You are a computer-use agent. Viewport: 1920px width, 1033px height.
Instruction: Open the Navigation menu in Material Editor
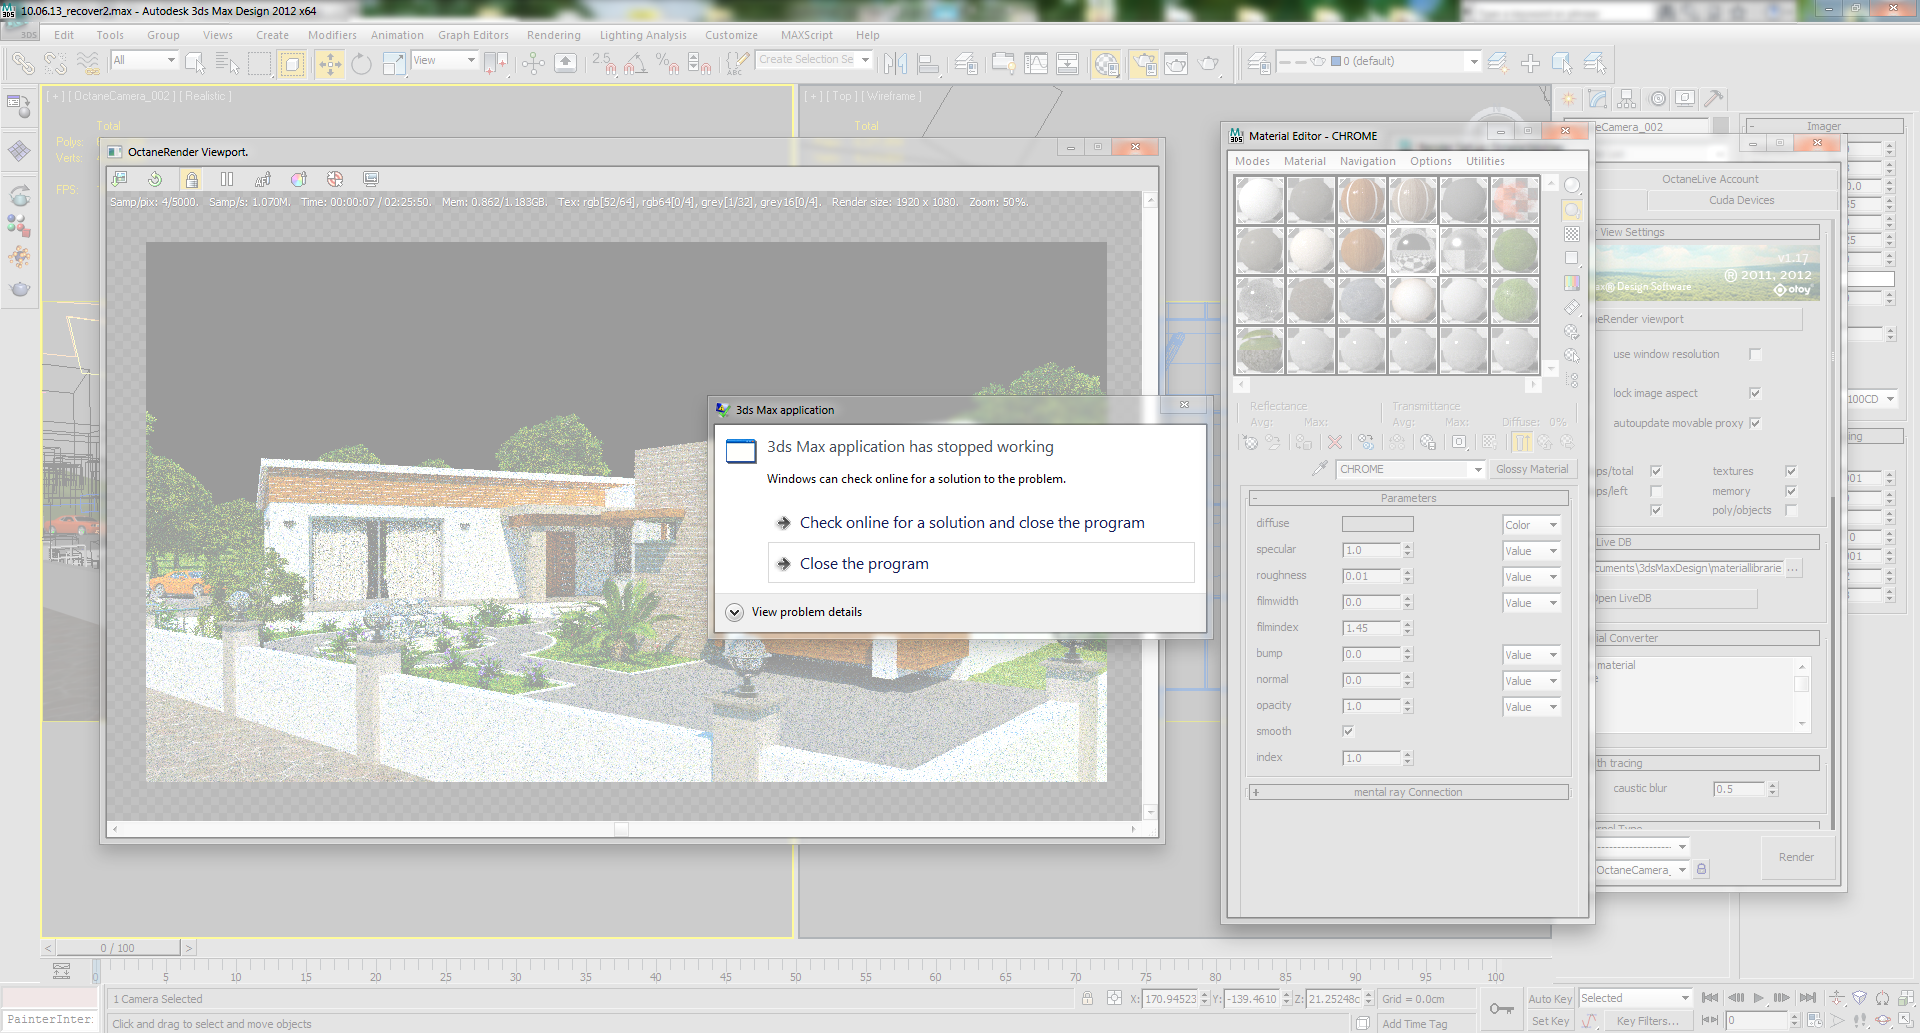pos(1368,161)
